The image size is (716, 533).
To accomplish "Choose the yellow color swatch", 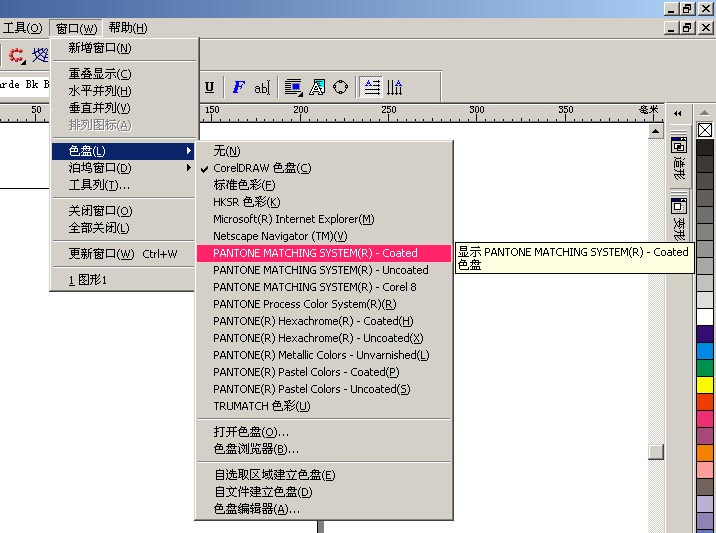I will 705,385.
